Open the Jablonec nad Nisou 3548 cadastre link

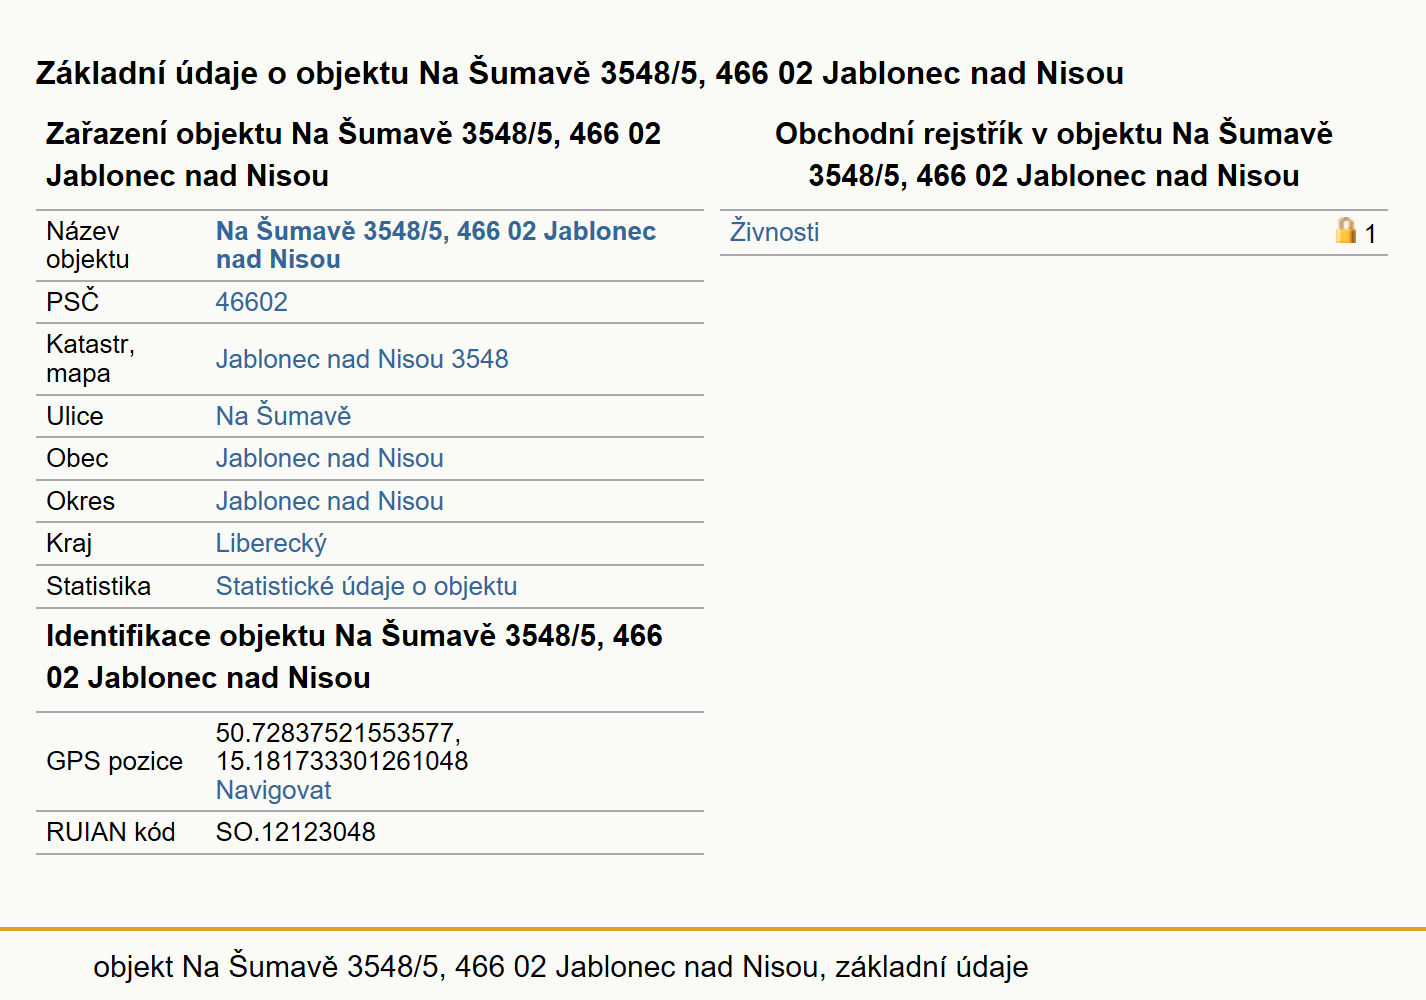(x=362, y=359)
